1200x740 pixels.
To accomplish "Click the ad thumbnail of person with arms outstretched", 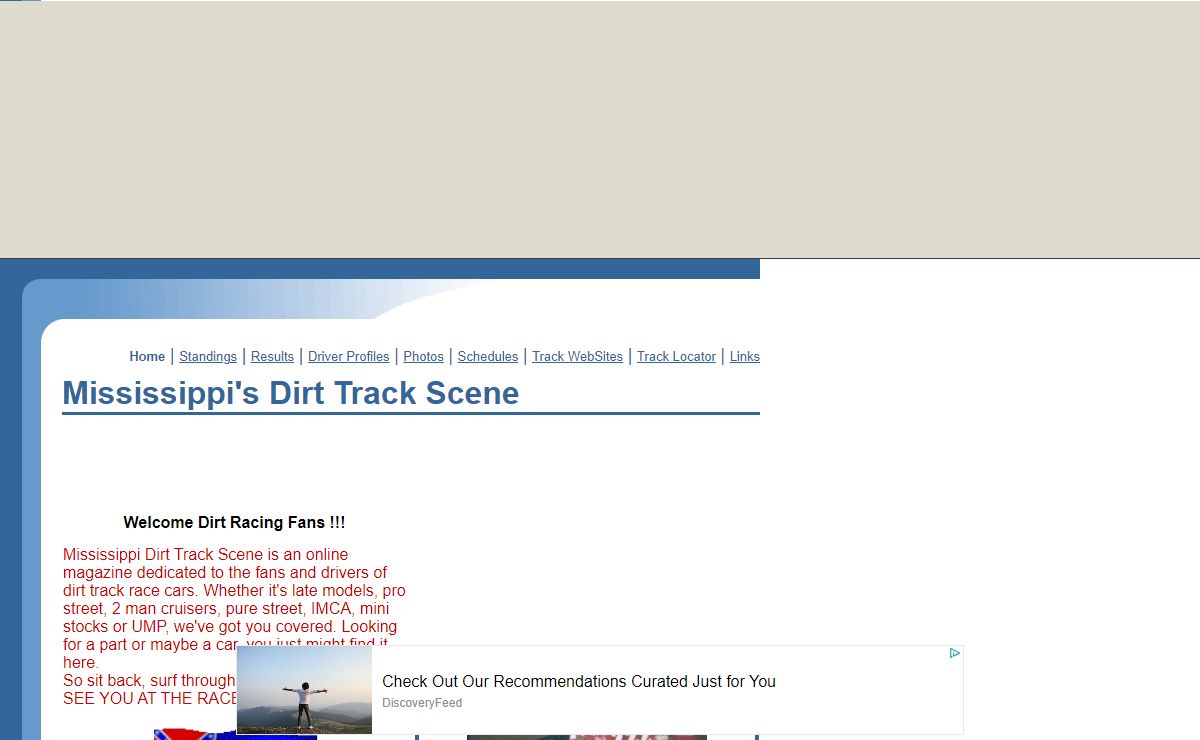I will (x=304, y=690).
